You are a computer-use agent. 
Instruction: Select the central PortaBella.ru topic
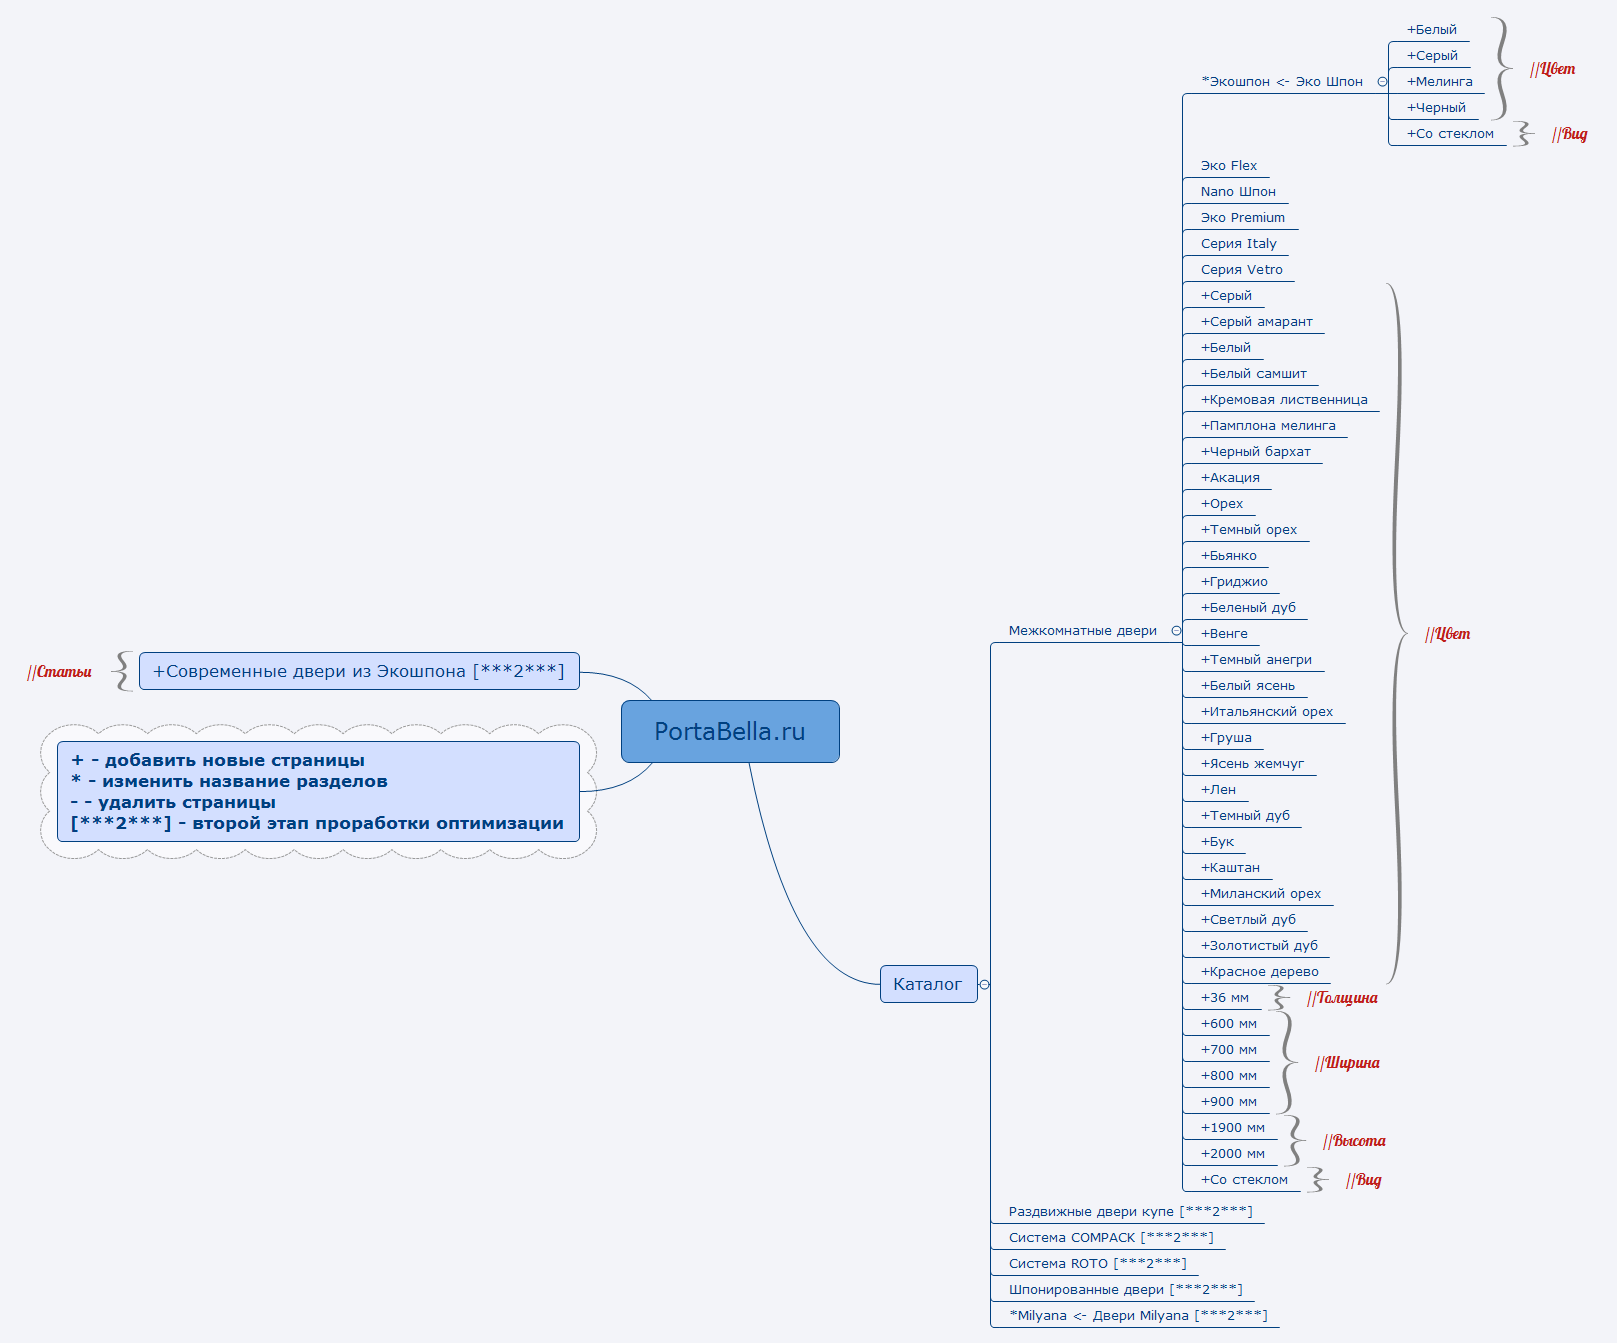(x=730, y=731)
